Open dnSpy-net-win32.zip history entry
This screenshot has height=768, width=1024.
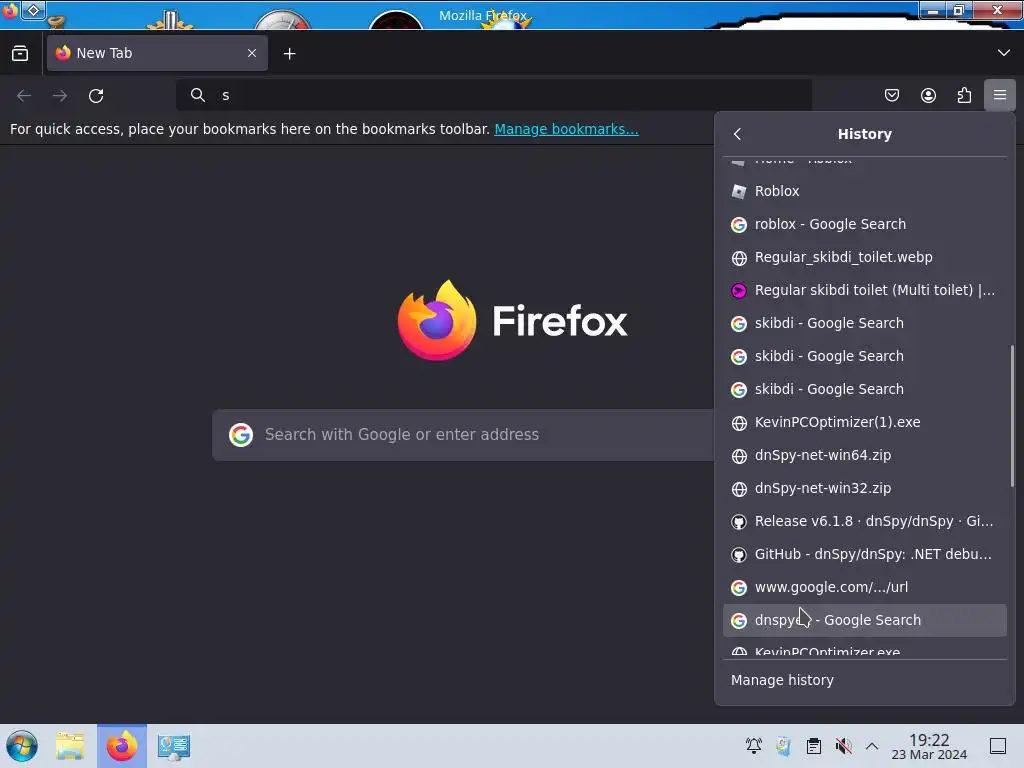coord(865,488)
